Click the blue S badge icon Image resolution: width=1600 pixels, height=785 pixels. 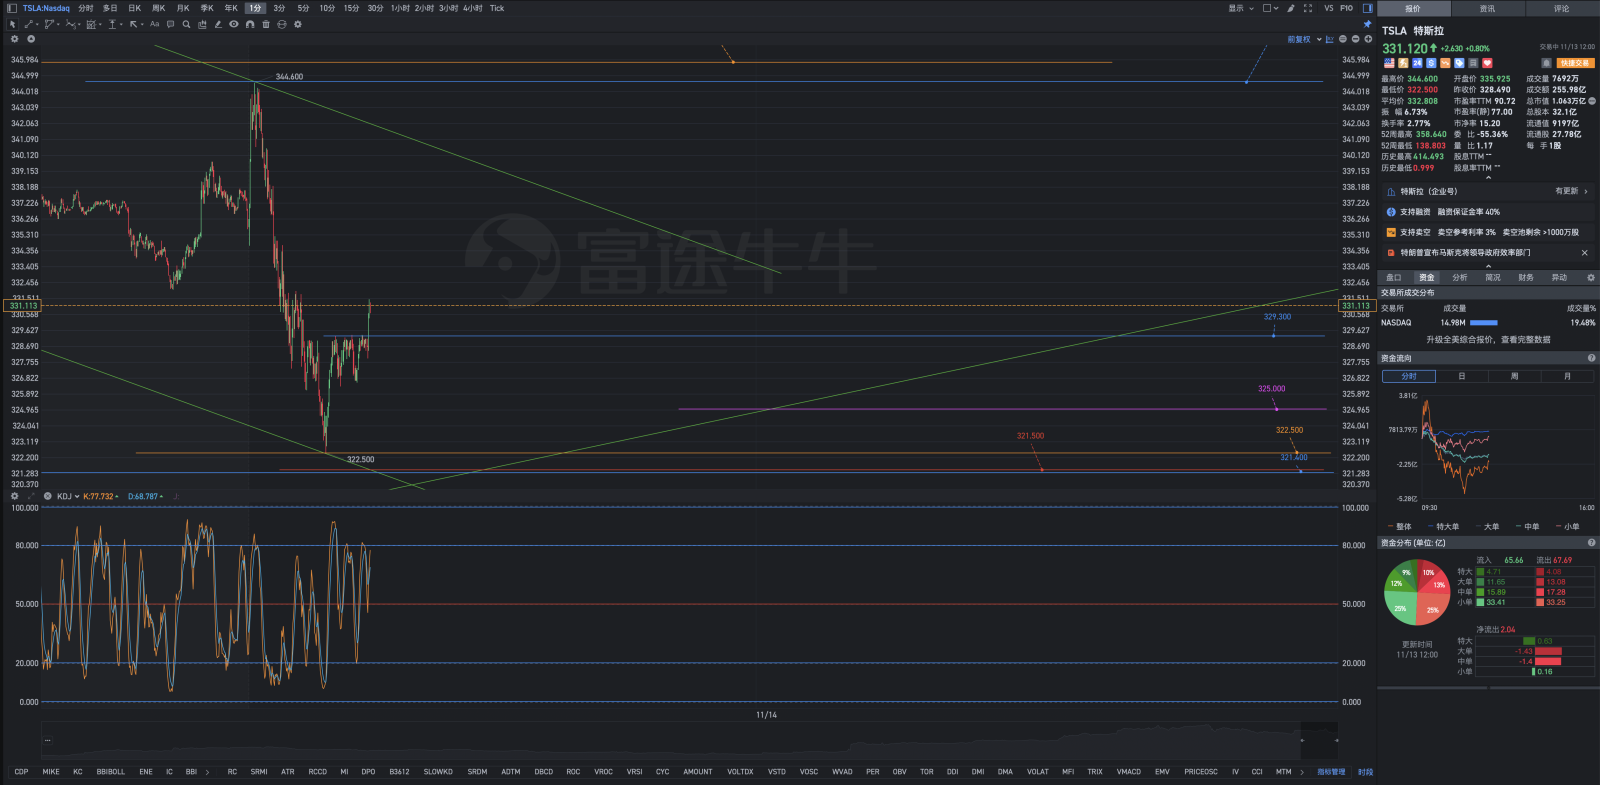[x=1431, y=63]
